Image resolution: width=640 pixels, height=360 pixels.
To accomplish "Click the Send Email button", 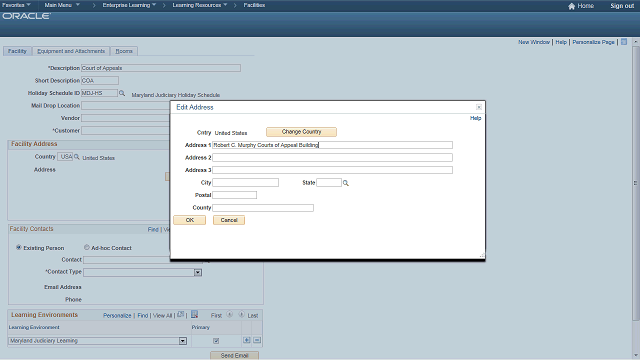I will 234,356.
